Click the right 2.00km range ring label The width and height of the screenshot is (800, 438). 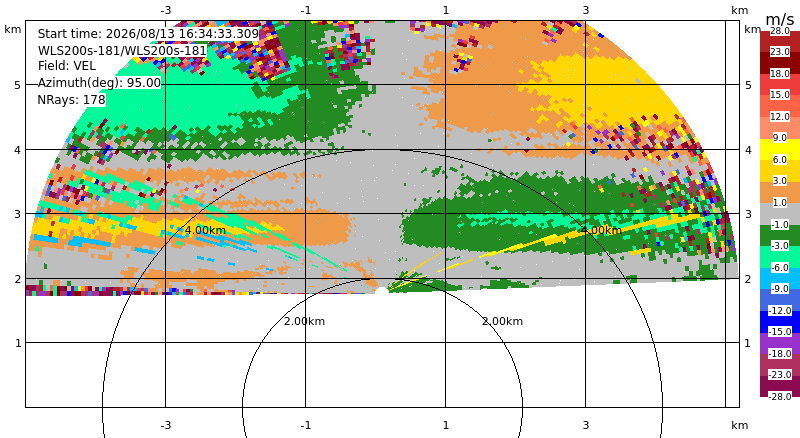[503, 321]
